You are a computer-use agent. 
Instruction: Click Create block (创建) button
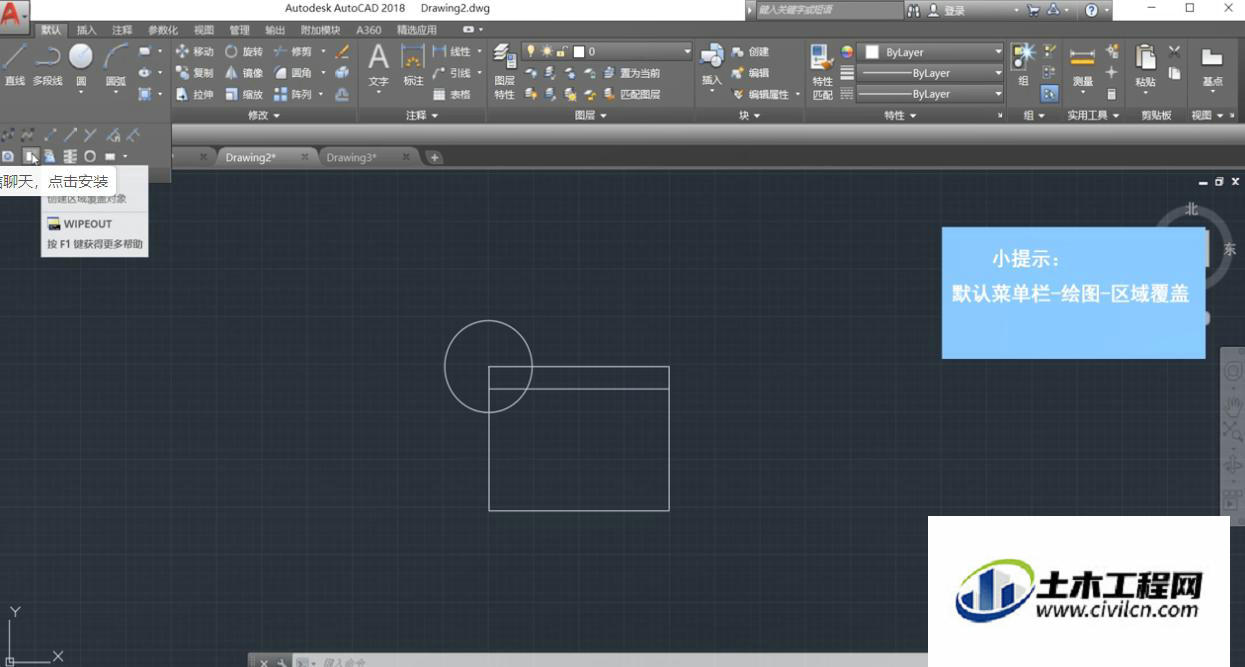coord(751,51)
